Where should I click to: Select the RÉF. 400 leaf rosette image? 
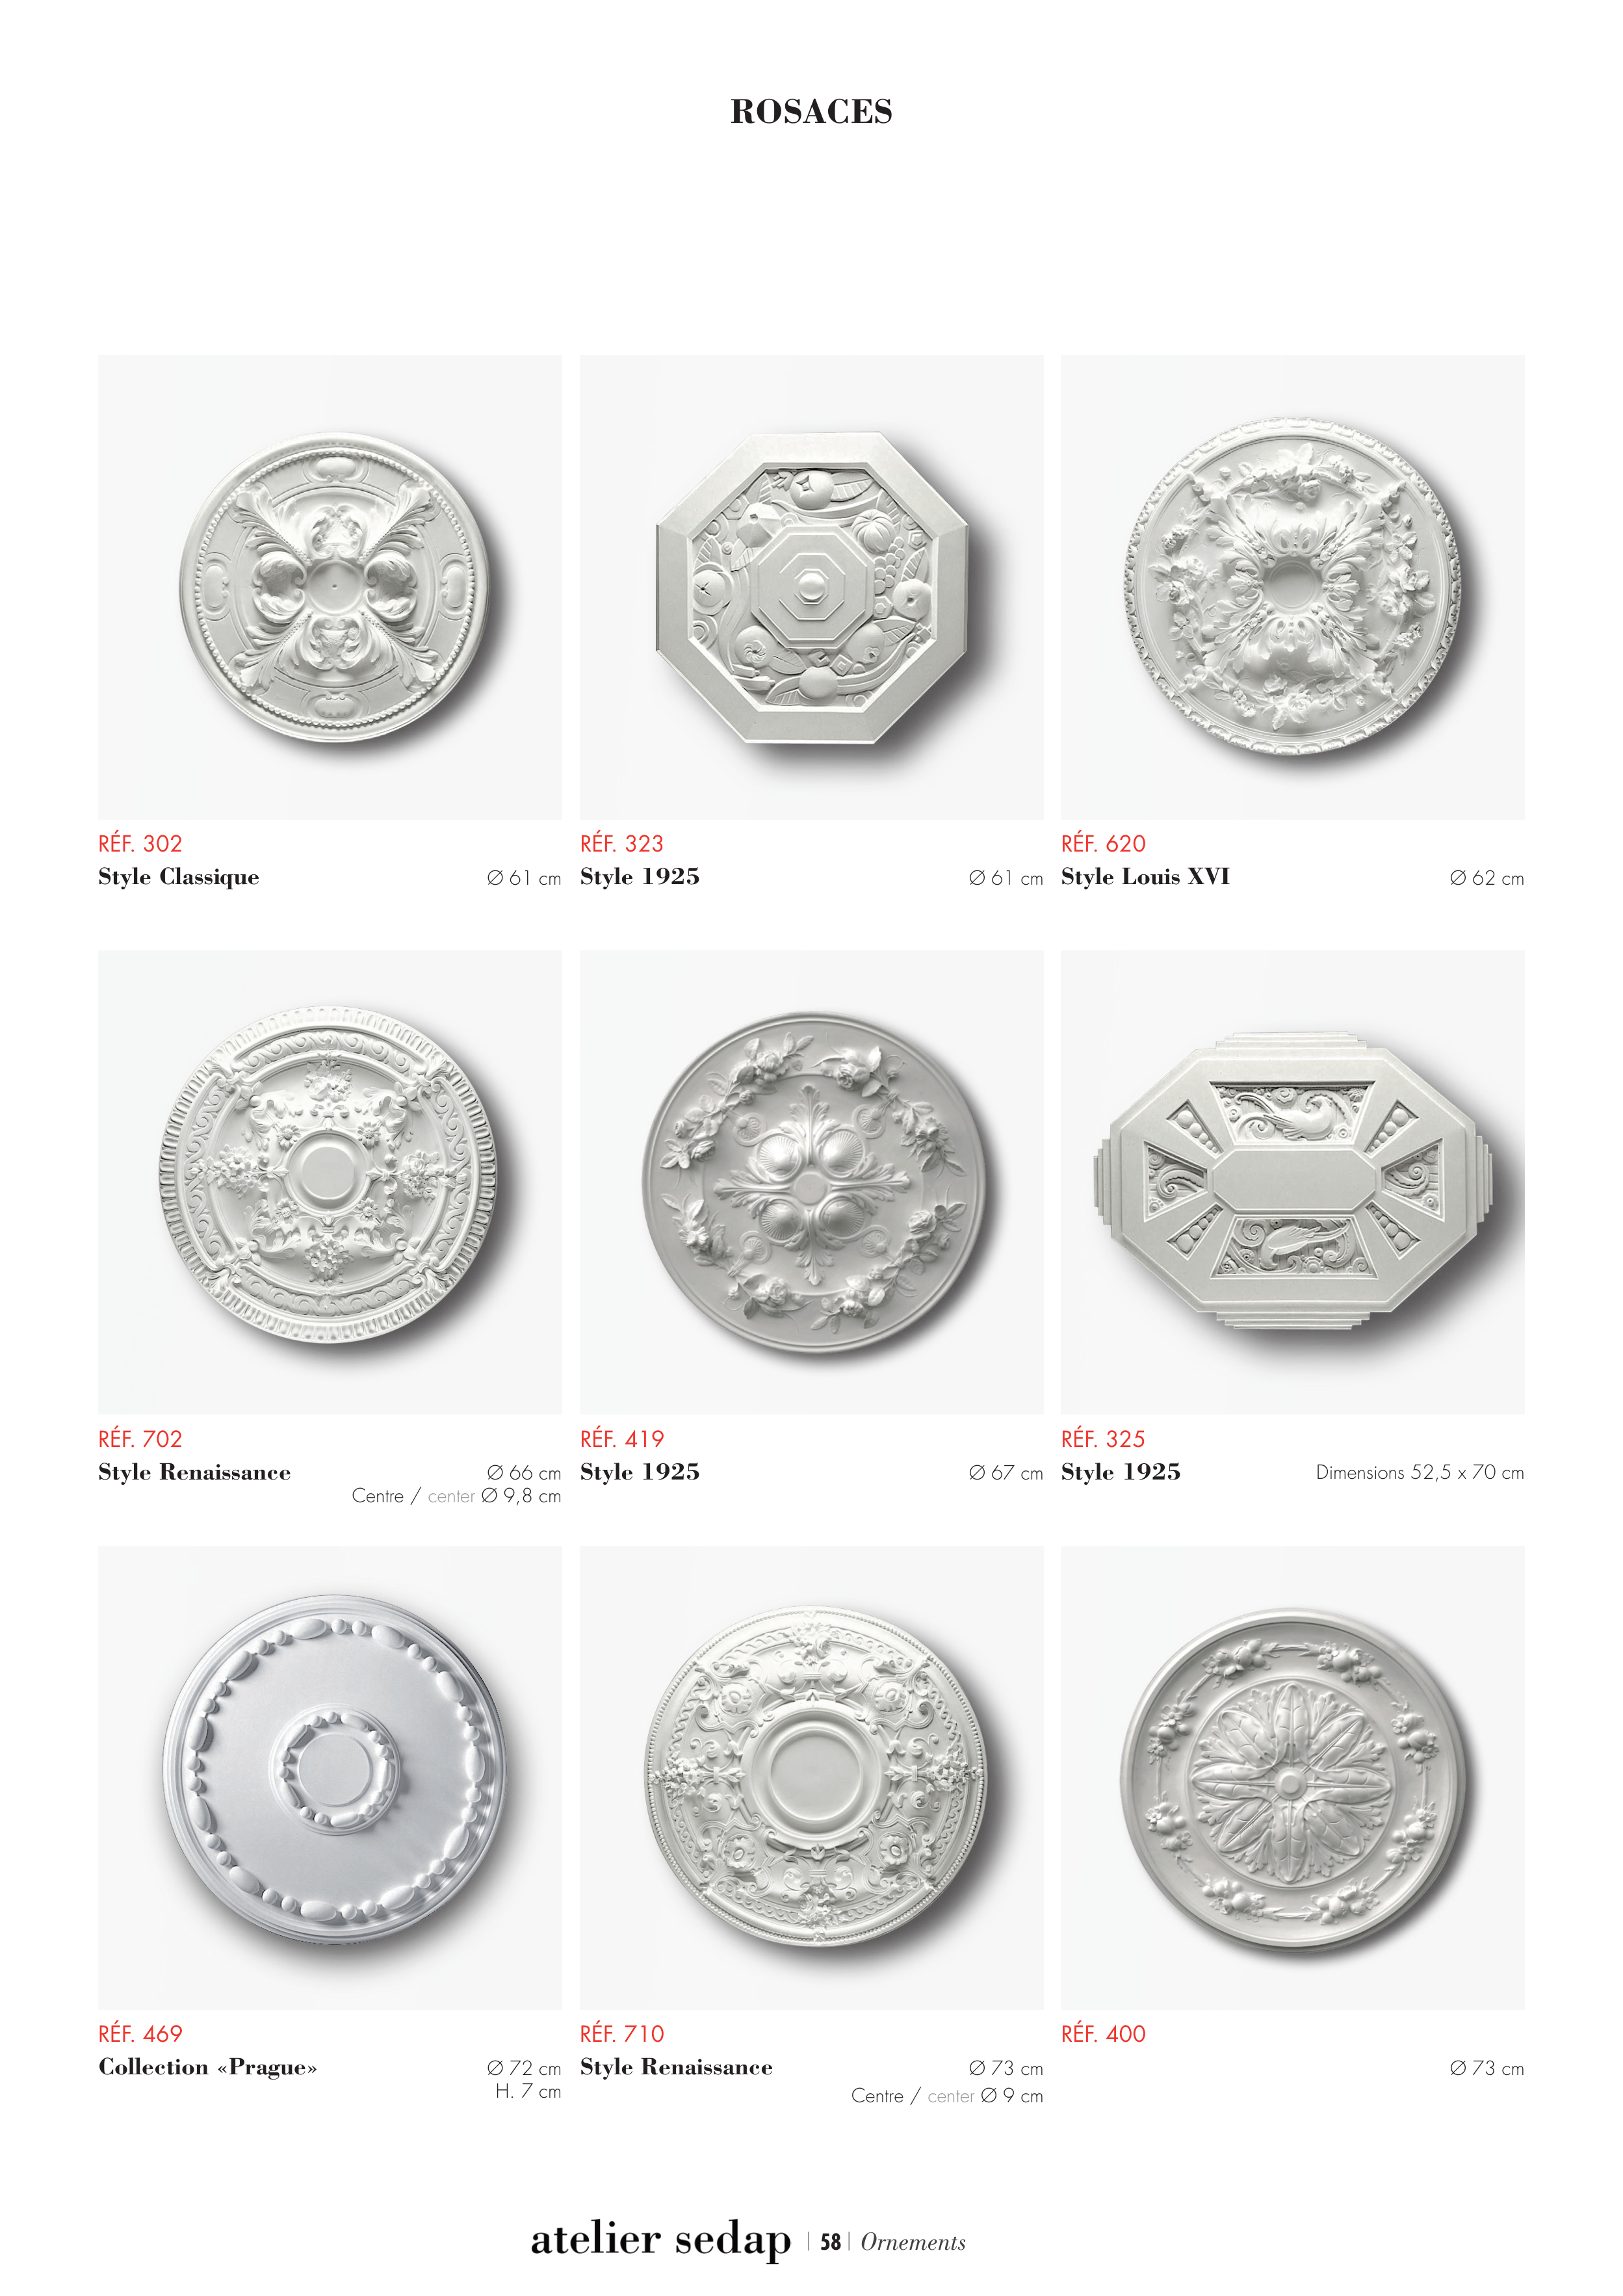1292,1777
